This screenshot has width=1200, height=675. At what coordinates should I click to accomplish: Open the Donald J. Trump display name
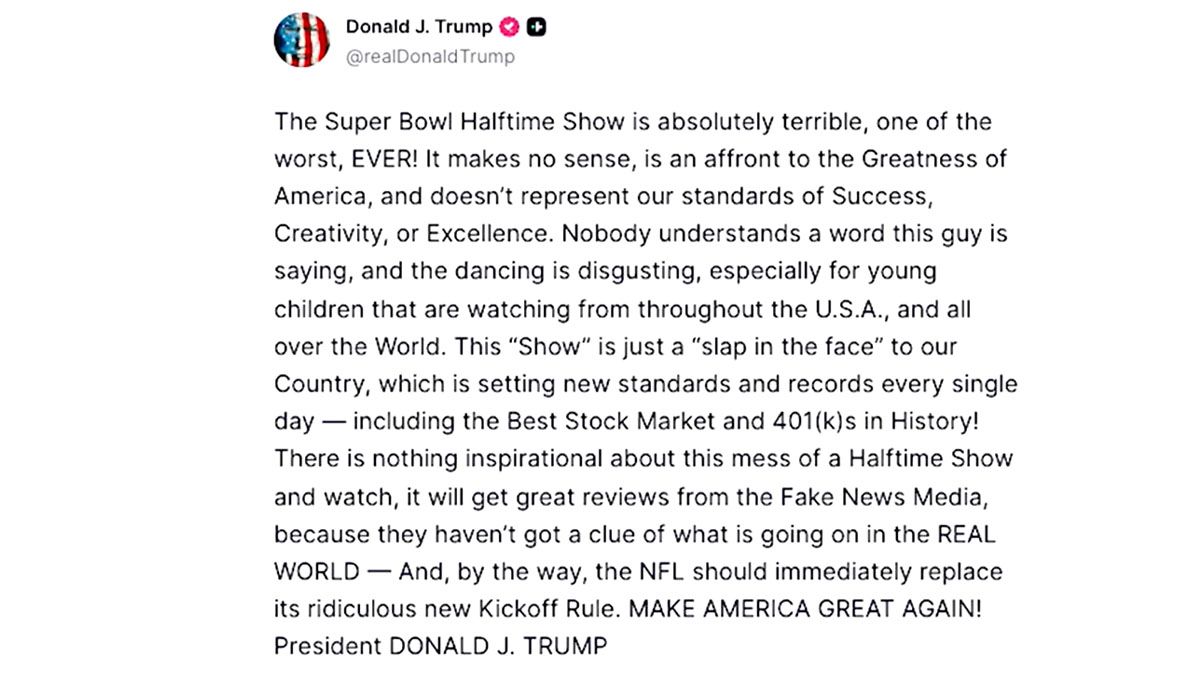(x=418, y=27)
